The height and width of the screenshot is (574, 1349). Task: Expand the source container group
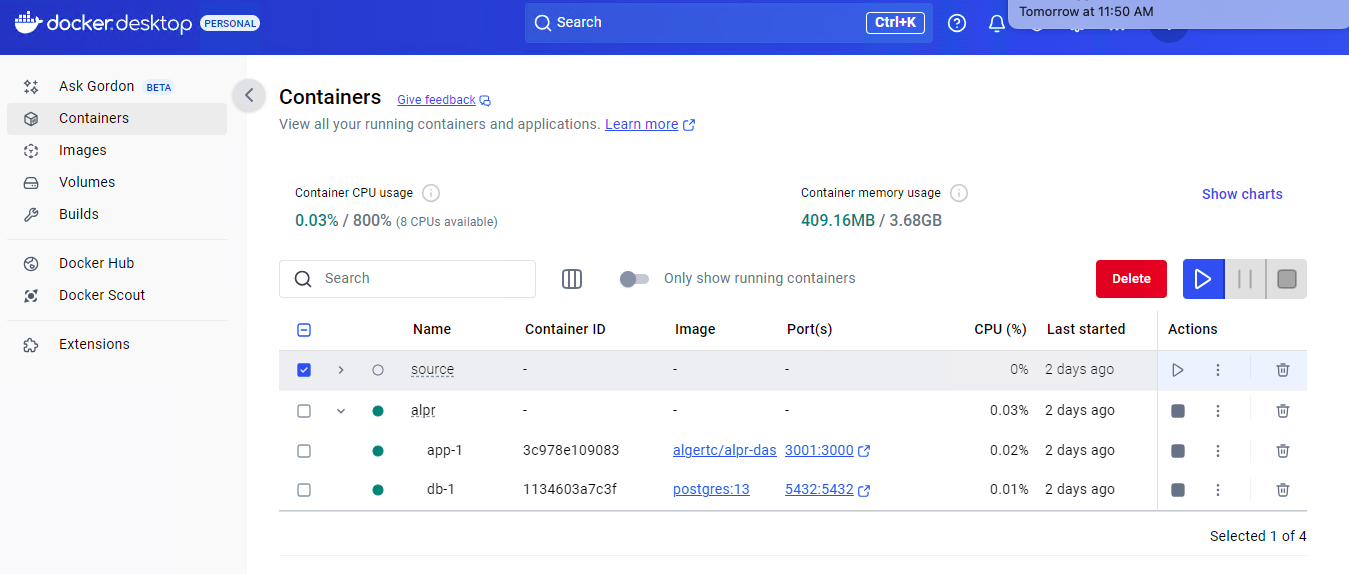pyautogui.click(x=341, y=370)
